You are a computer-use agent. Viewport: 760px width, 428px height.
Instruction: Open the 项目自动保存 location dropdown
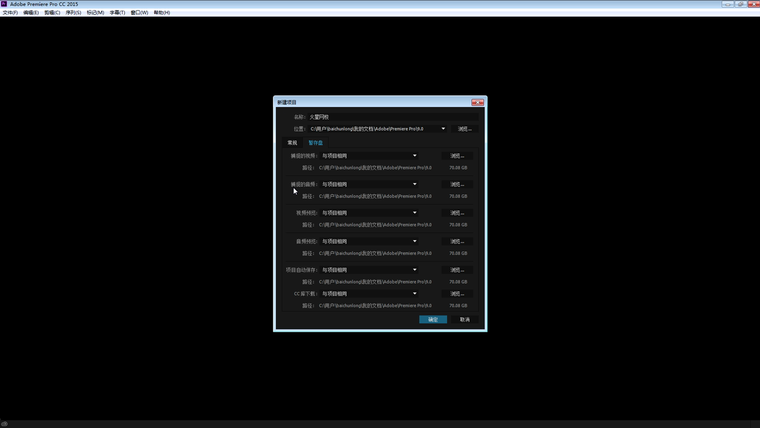tap(414, 270)
